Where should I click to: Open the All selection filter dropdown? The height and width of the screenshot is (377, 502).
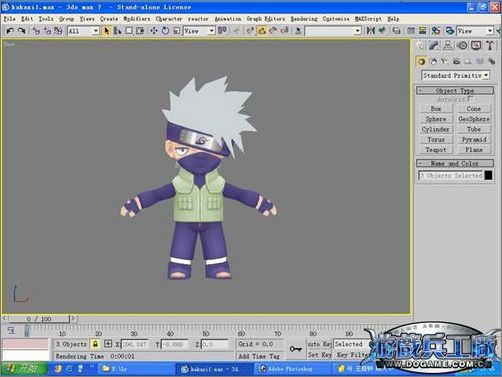click(83, 31)
